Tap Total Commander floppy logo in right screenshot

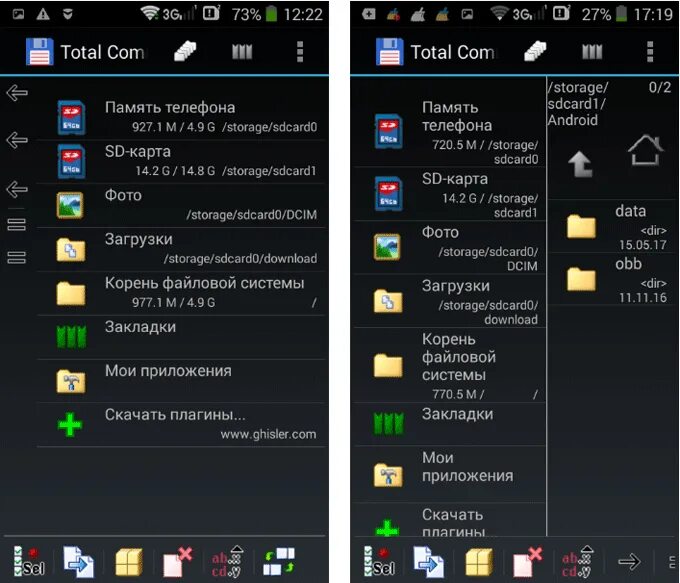click(x=389, y=52)
